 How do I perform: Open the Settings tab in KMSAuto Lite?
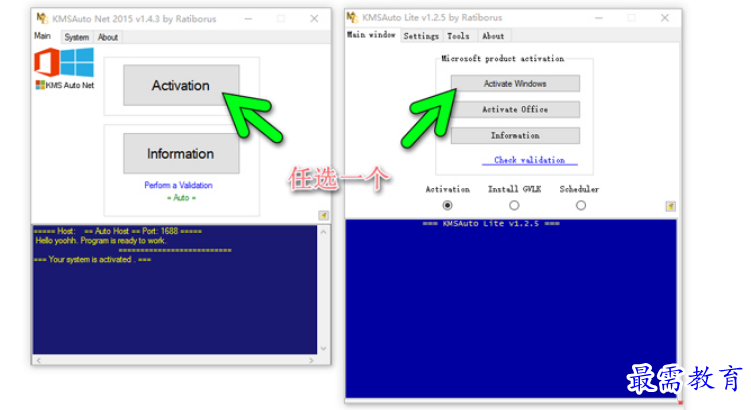421,36
